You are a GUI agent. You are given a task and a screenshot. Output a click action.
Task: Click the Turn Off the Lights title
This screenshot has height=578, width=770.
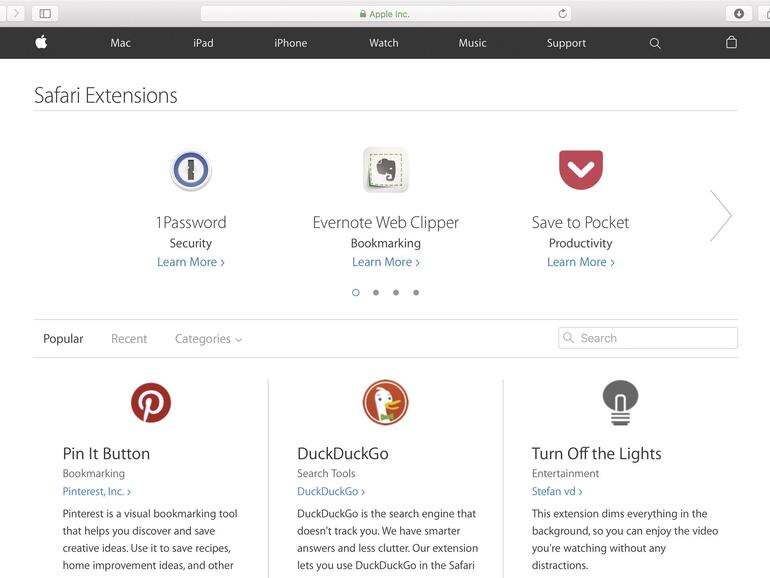pos(597,454)
